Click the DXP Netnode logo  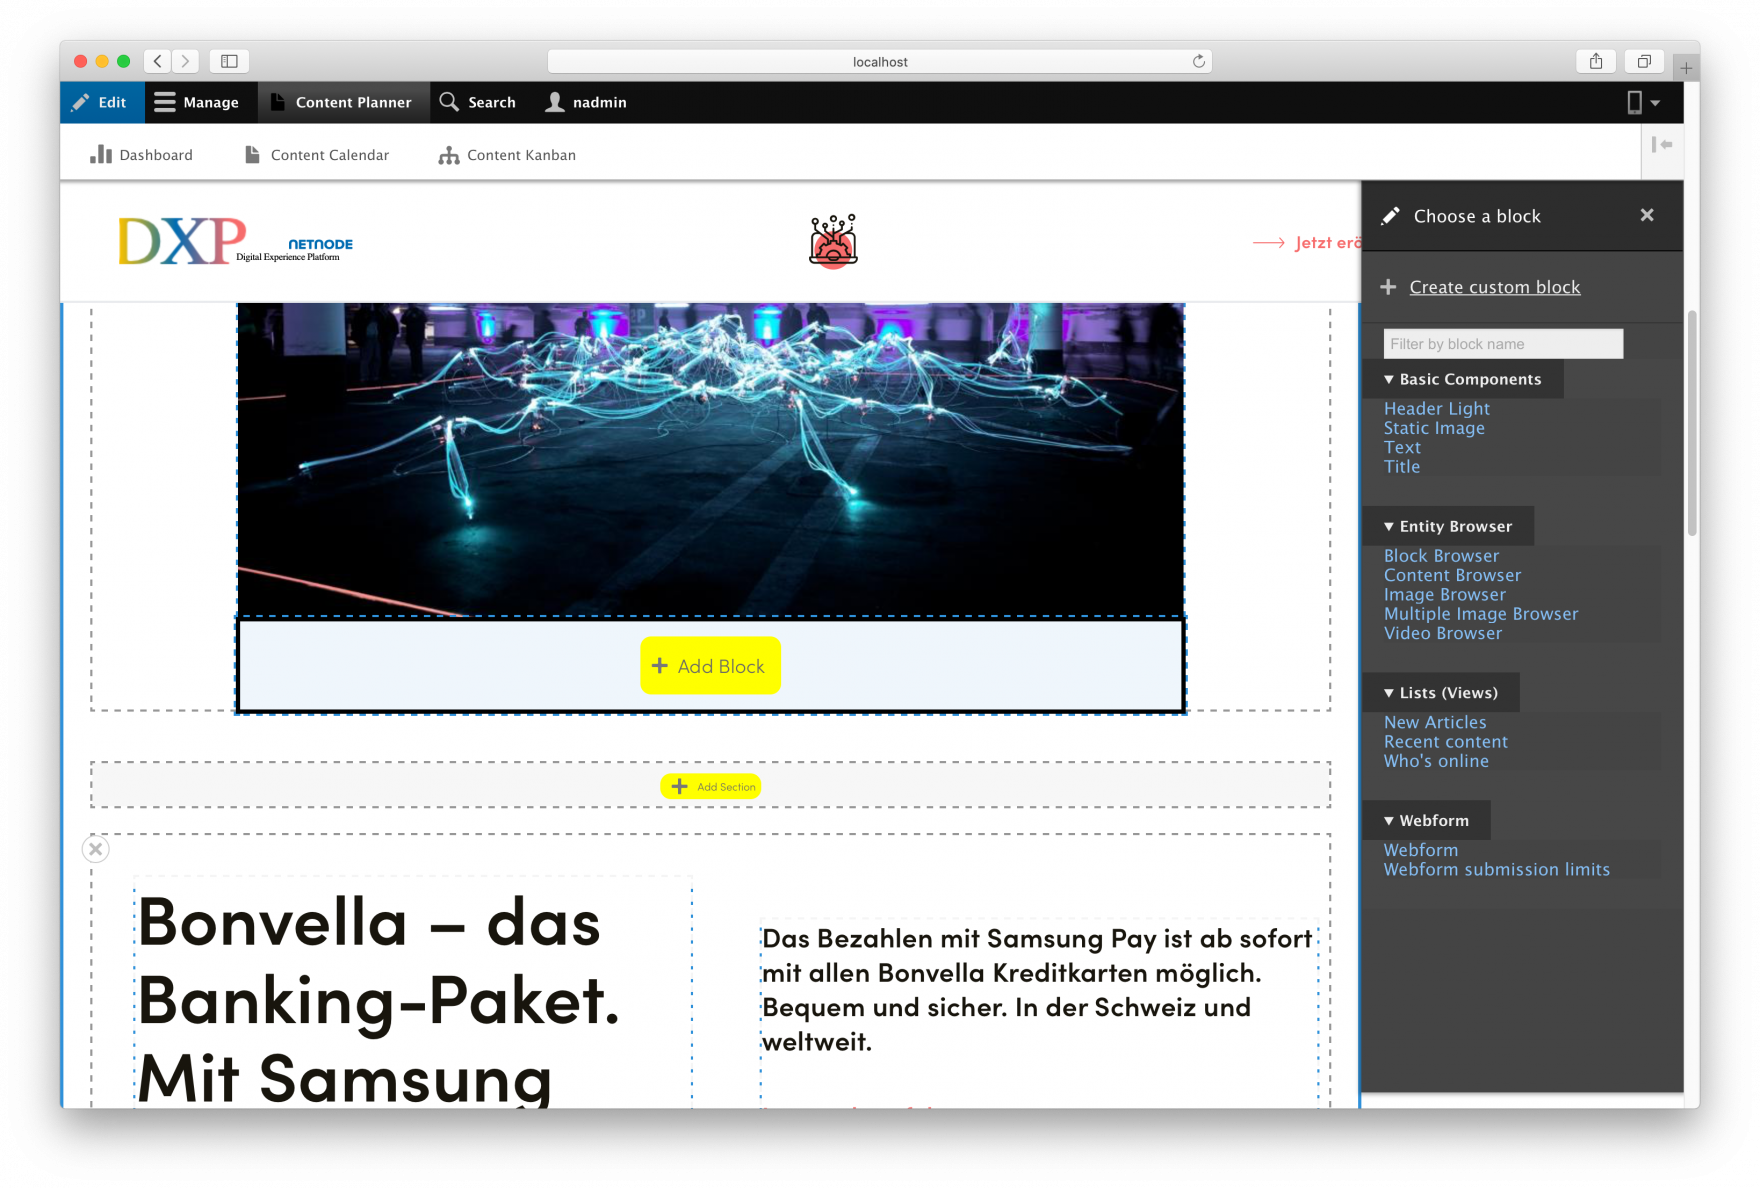[x=236, y=241]
